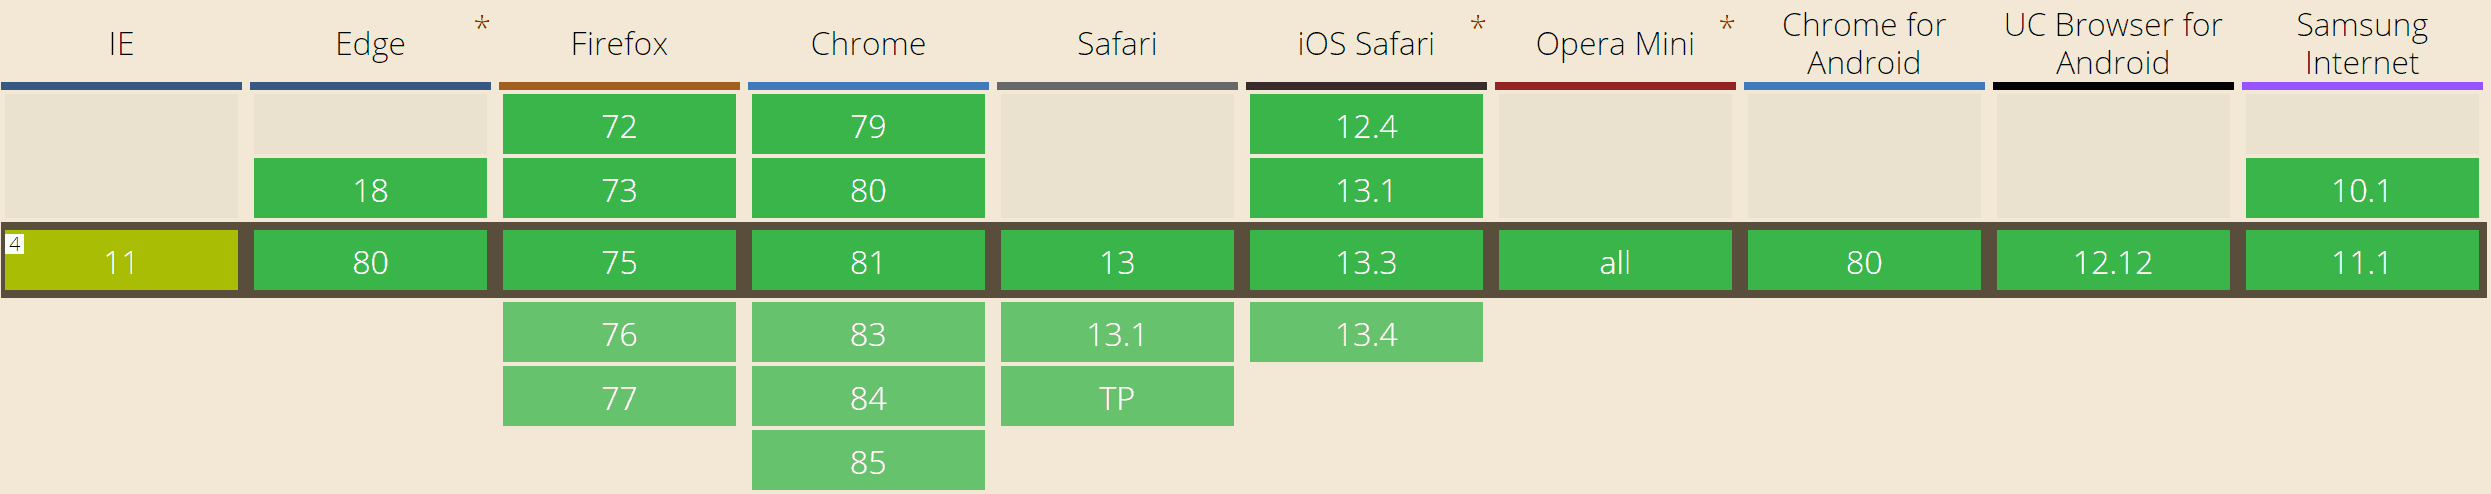Click the UC Browser for Android header
Image resolution: width=2491 pixels, height=494 pixels.
(2113, 44)
